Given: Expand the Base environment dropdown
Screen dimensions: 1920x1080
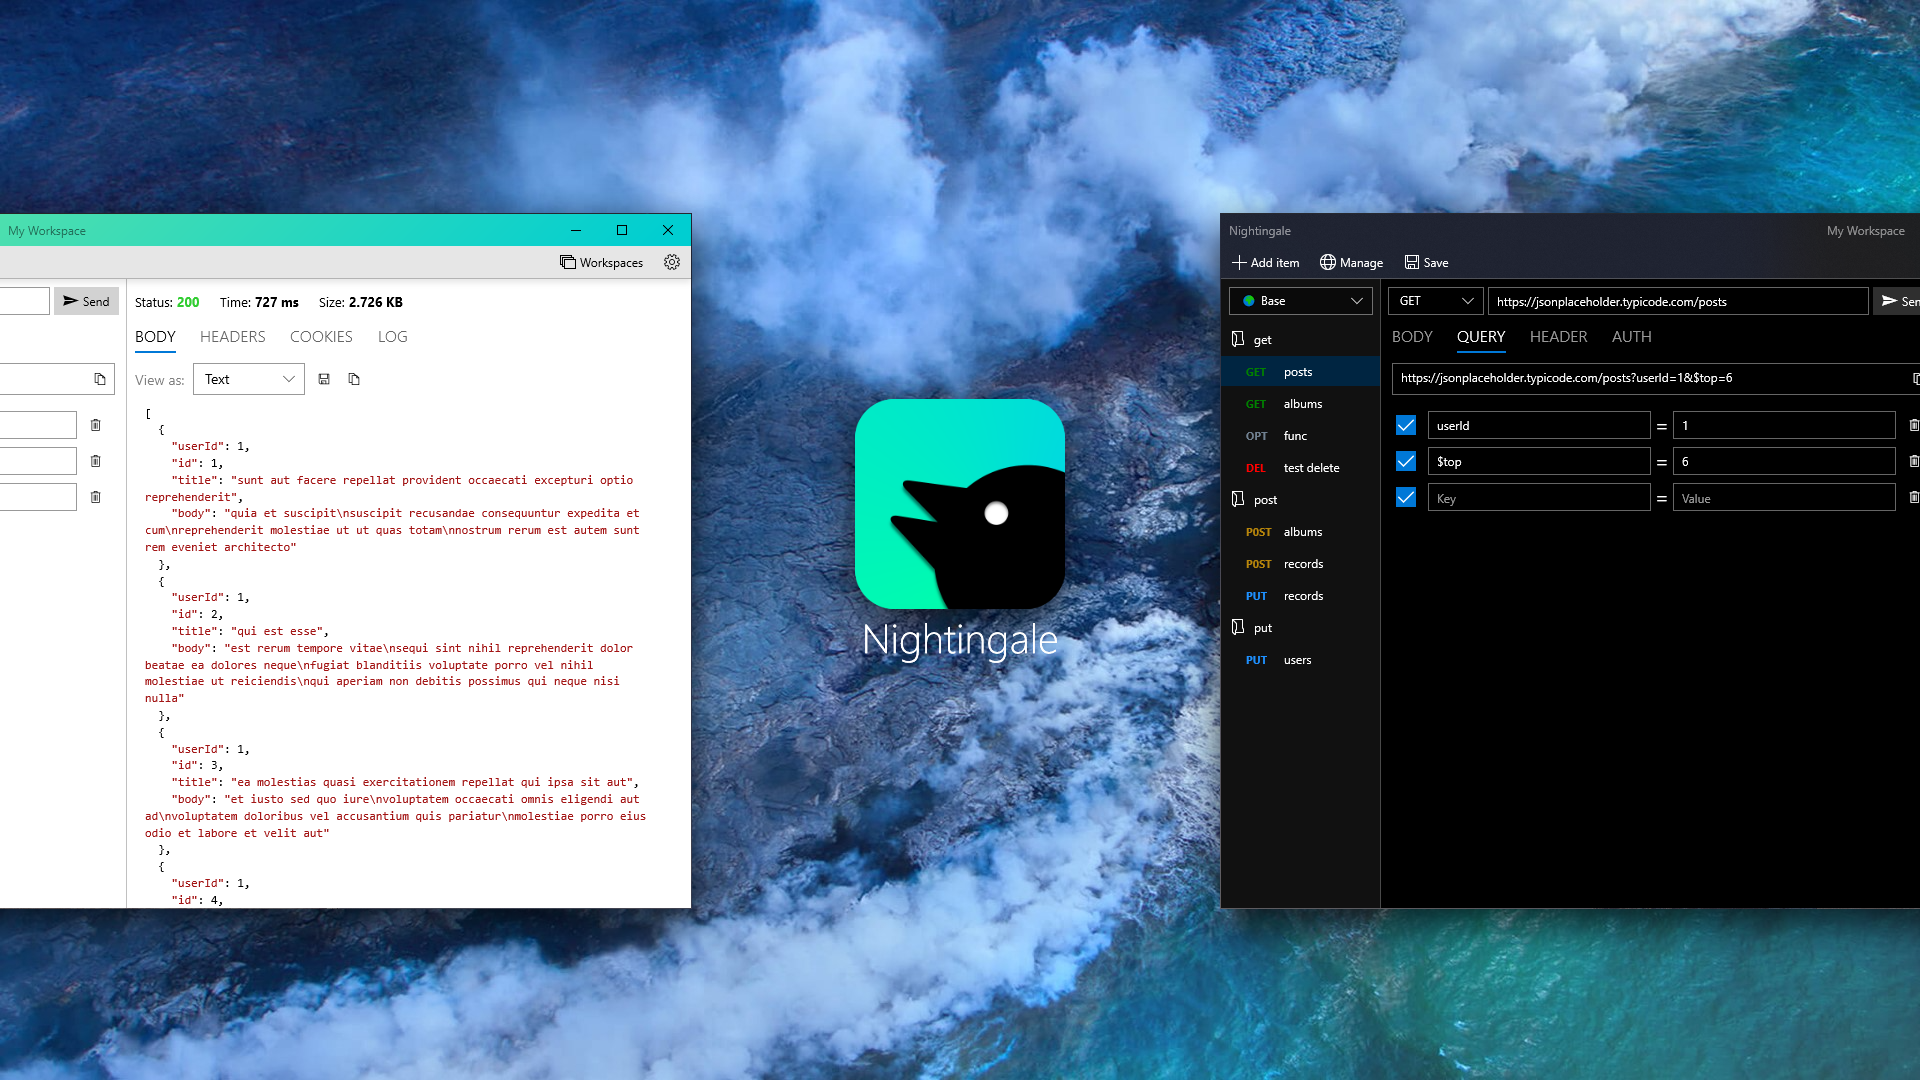Looking at the screenshot, I should (1301, 301).
